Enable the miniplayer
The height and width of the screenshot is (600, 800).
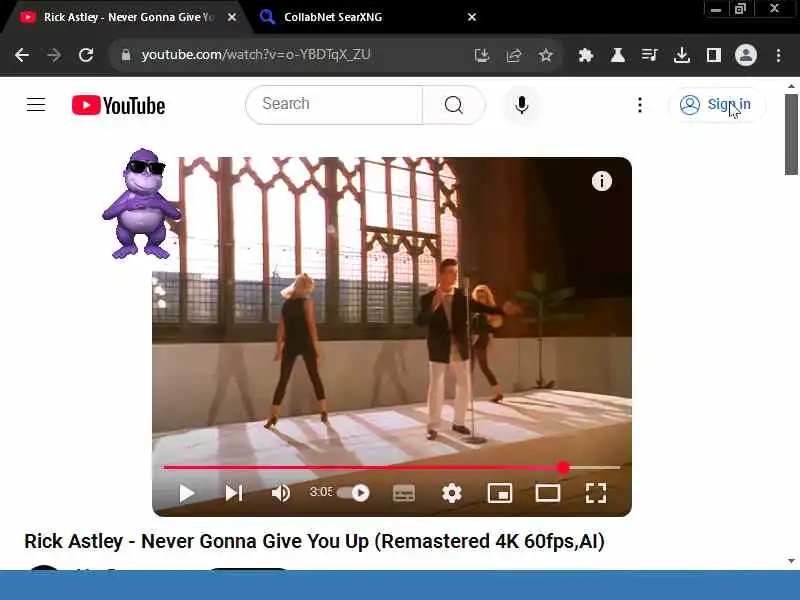coord(500,493)
